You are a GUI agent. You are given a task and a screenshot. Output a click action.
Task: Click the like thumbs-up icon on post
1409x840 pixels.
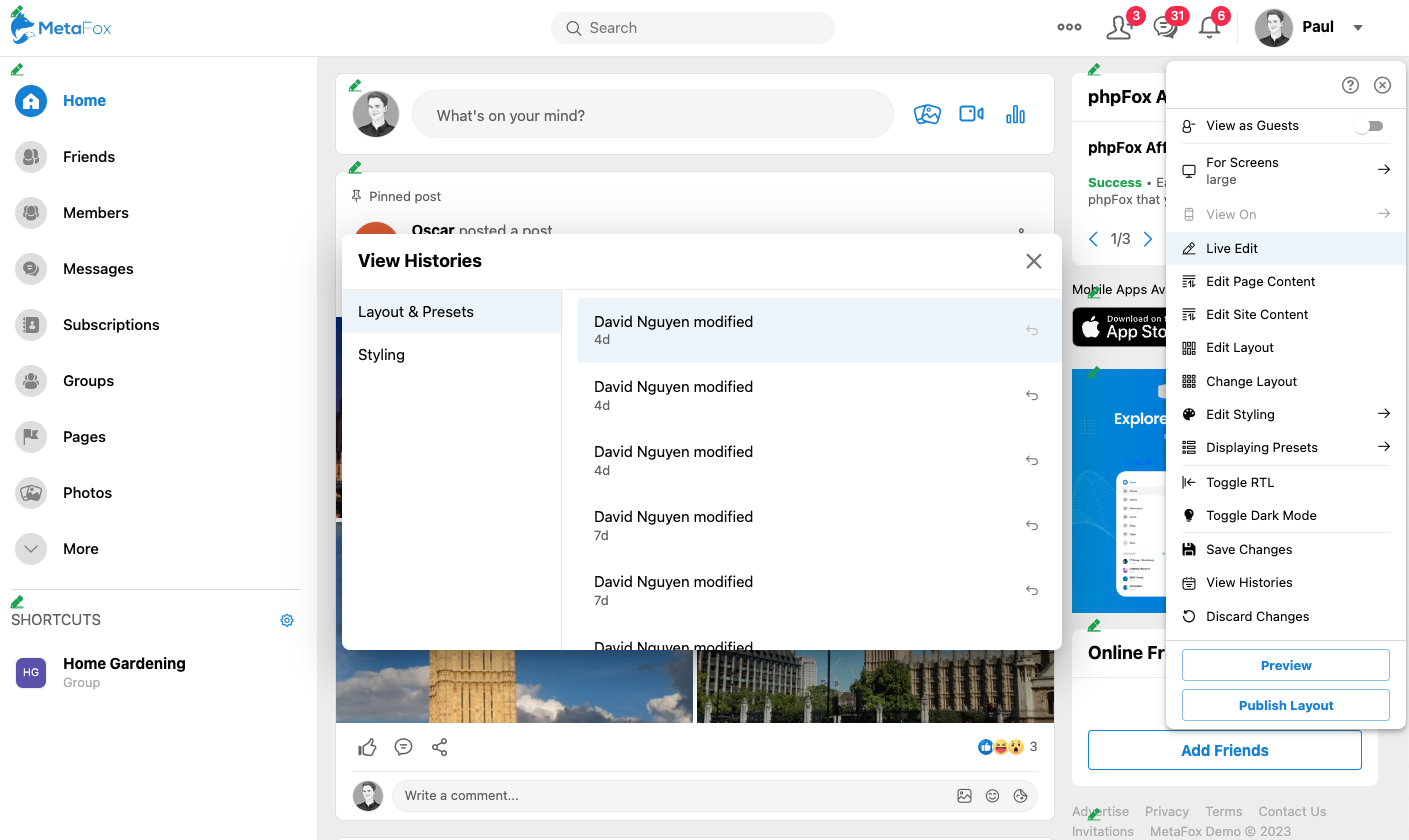(367, 747)
